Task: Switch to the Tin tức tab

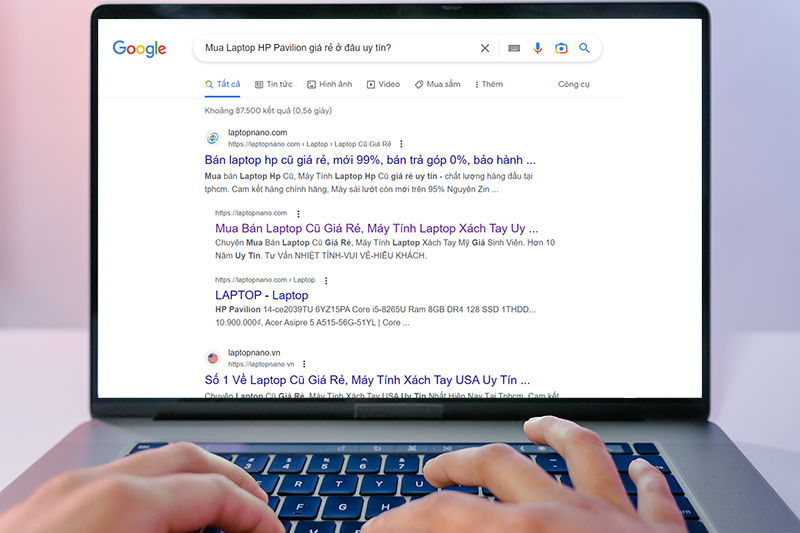Action: (273, 84)
